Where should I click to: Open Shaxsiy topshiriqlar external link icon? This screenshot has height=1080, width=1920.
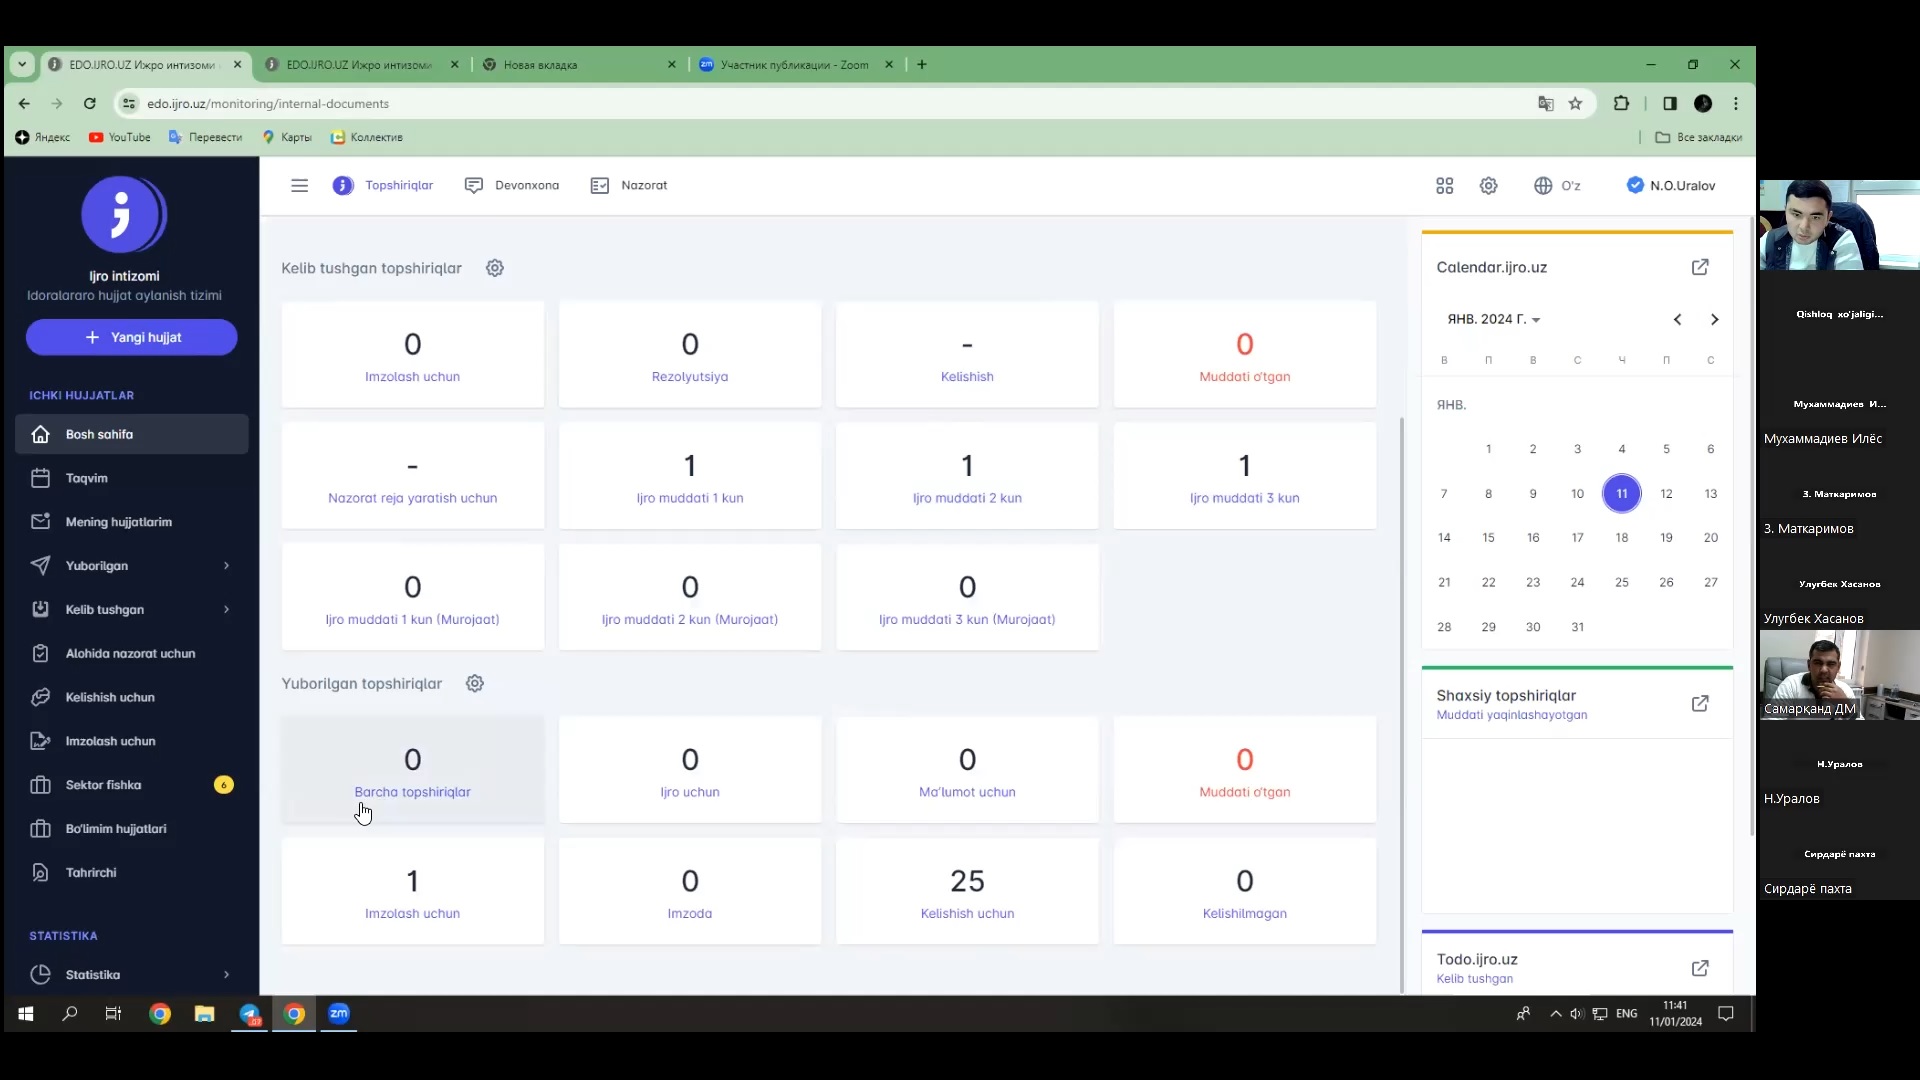tap(1700, 704)
